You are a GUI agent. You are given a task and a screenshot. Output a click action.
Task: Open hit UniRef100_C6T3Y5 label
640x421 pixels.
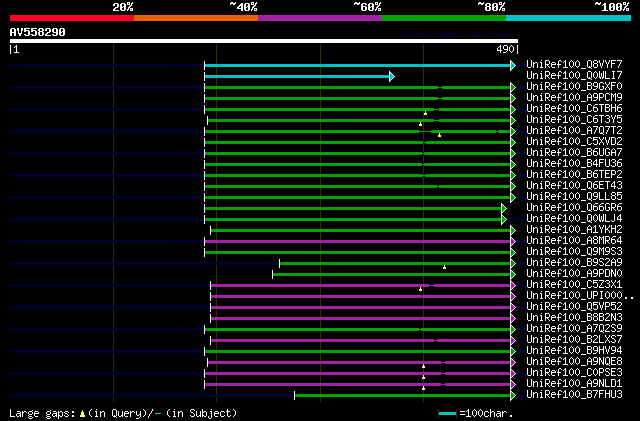point(574,119)
